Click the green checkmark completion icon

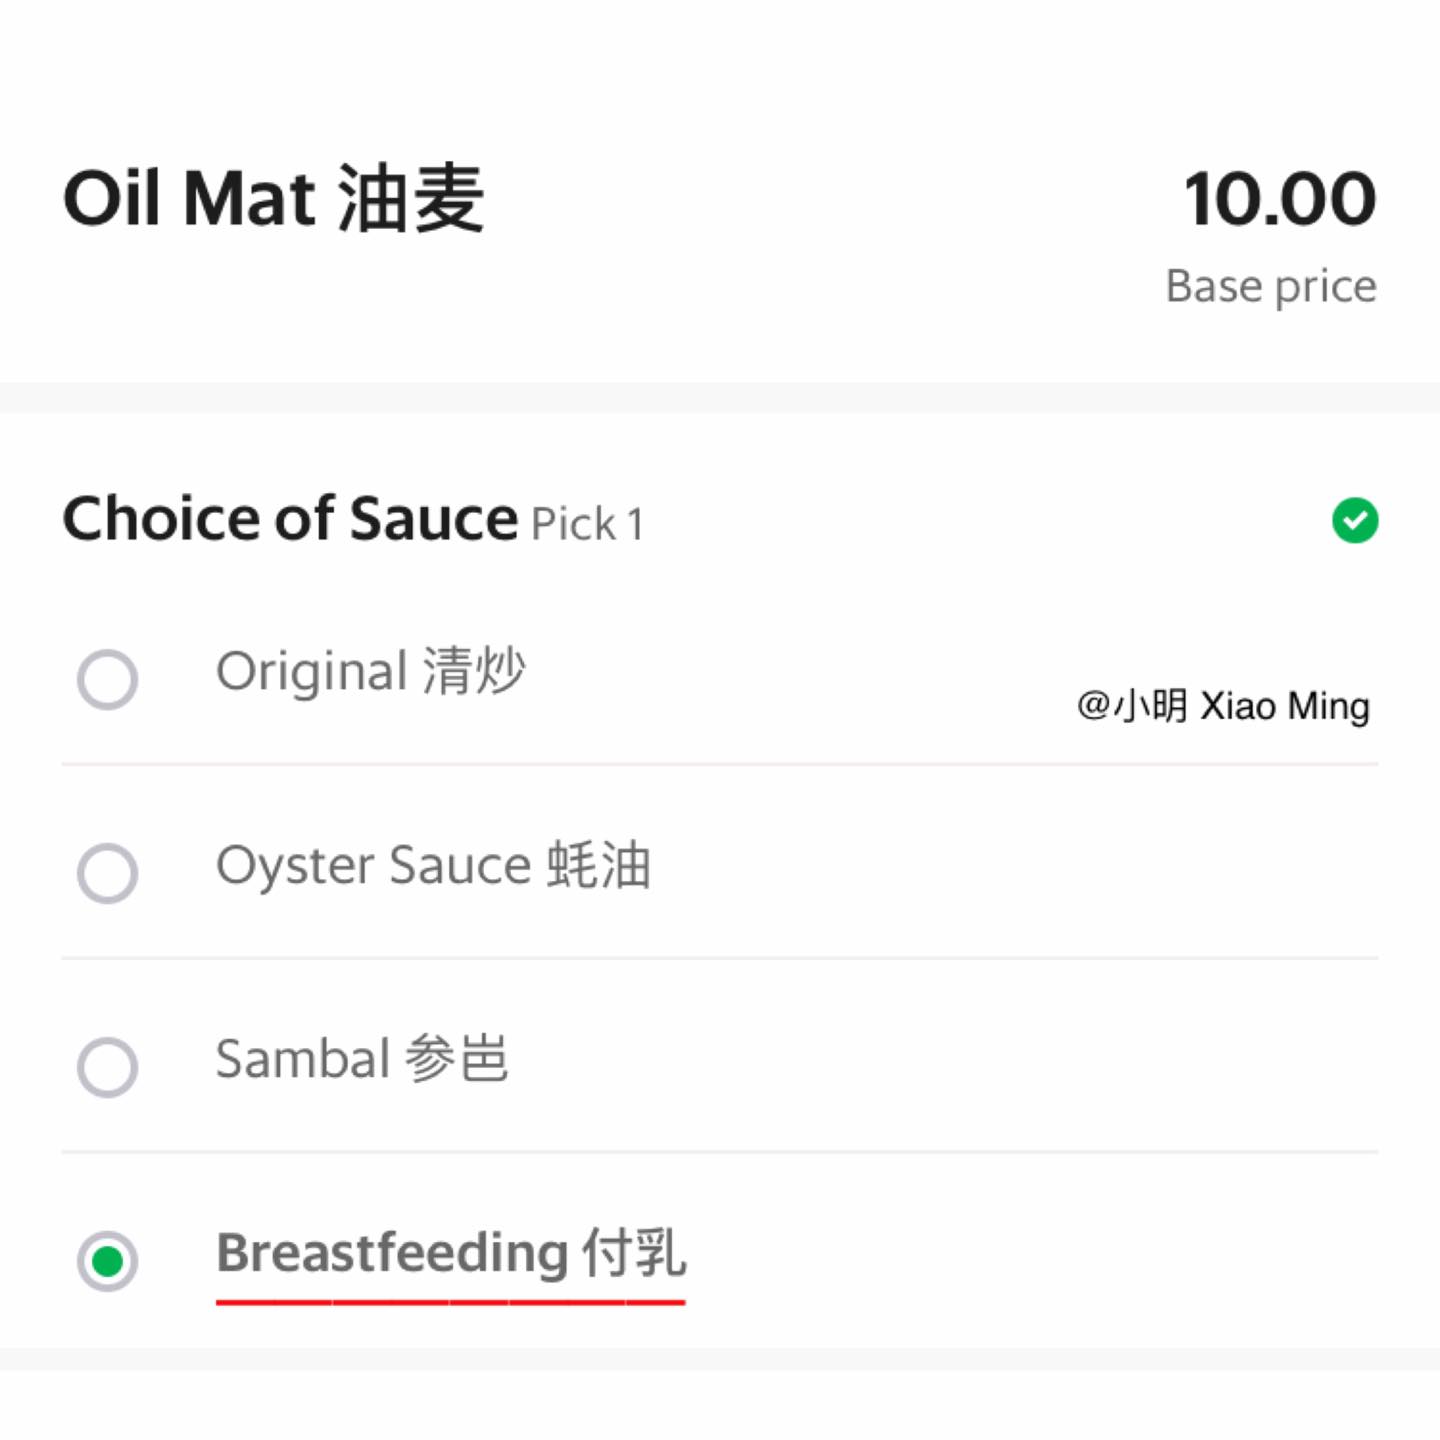1355,520
